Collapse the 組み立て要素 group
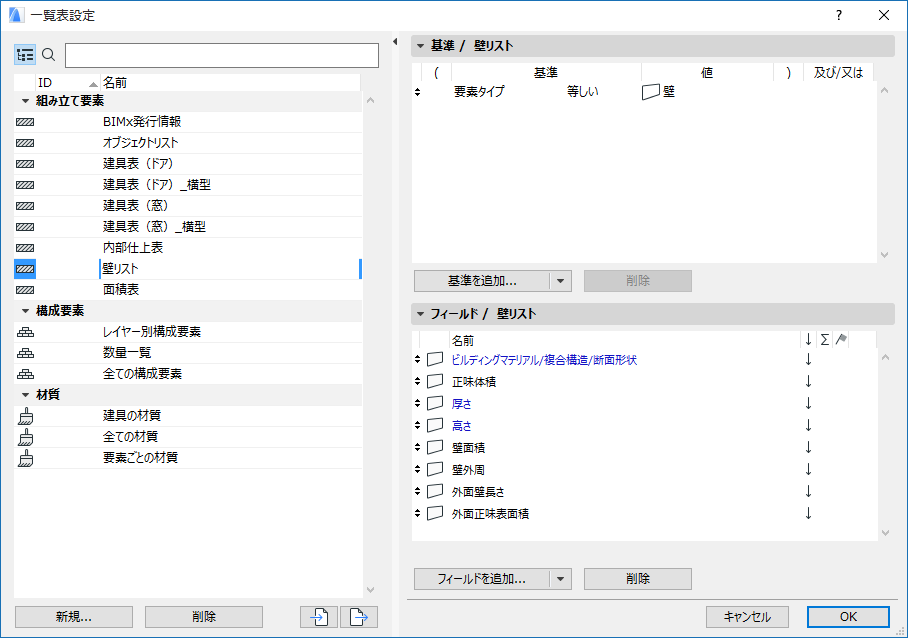 tap(25, 101)
